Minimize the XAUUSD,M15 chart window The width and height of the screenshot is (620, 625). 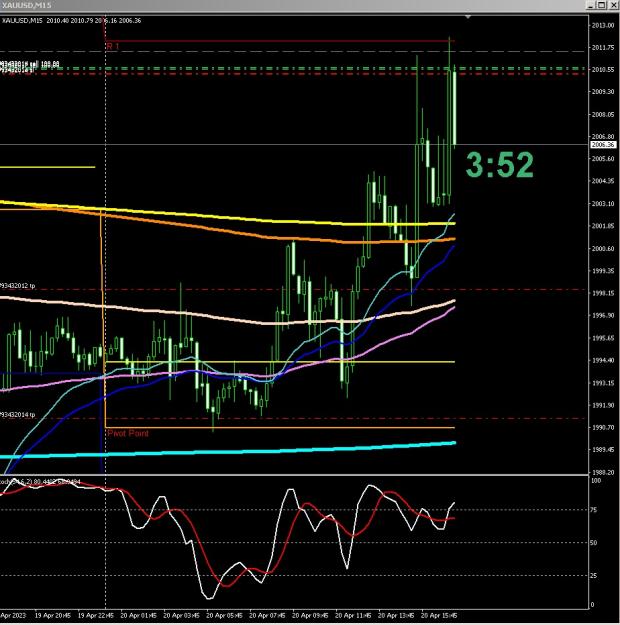pos(591,5)
